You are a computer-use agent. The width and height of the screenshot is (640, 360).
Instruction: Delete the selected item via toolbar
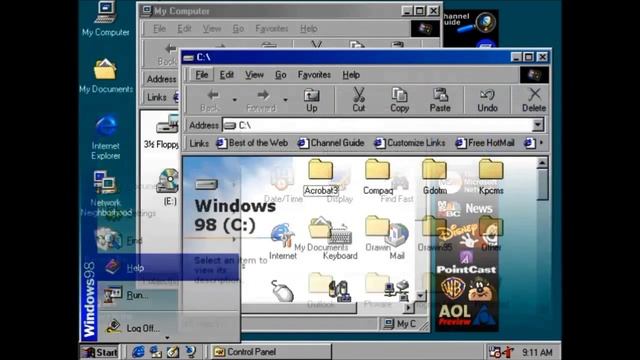point(534,100)
